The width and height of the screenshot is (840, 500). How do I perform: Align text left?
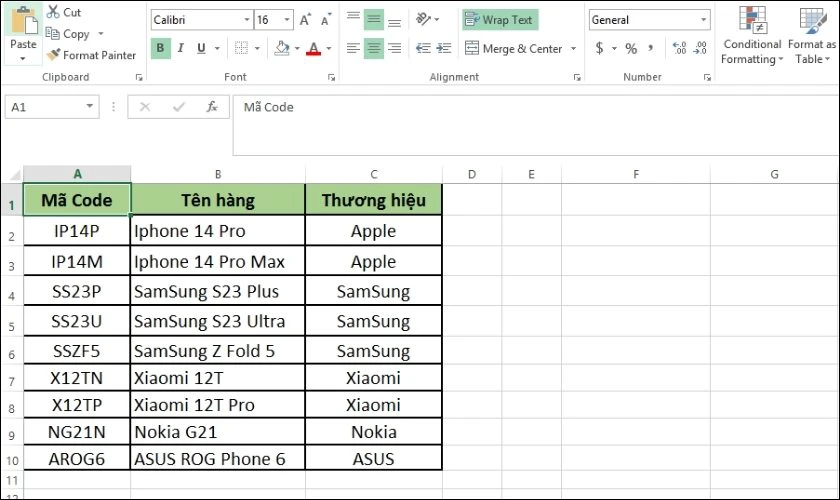point(353,48)
